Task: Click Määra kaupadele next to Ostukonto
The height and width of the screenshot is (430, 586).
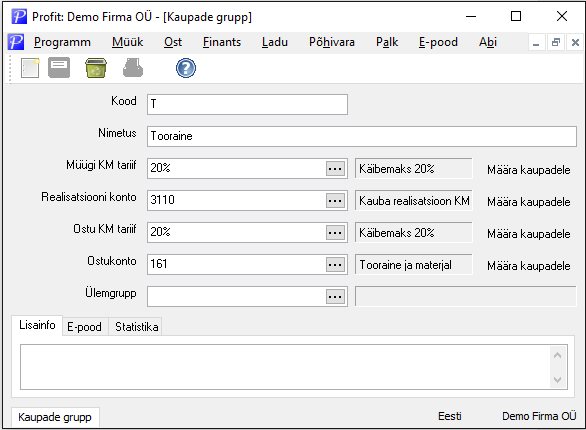Action: (x=529, y=266)
